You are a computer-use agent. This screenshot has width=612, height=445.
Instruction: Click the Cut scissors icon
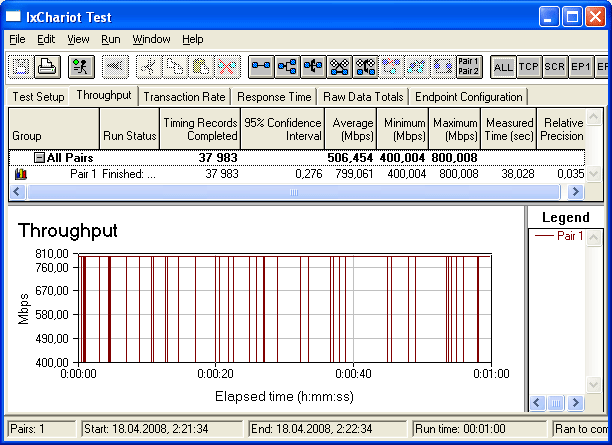[x=149, y=67]
